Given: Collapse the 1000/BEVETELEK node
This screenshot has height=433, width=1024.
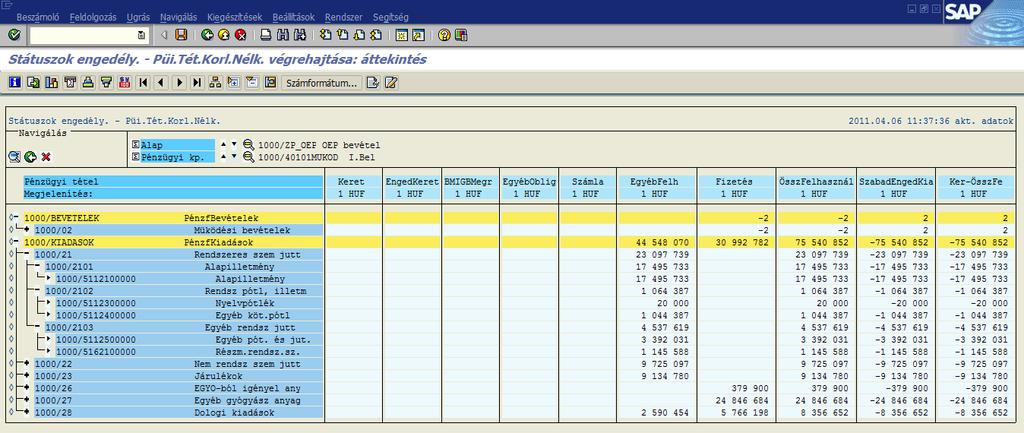Looking at the screenshot, I should [x=16, y=217].
